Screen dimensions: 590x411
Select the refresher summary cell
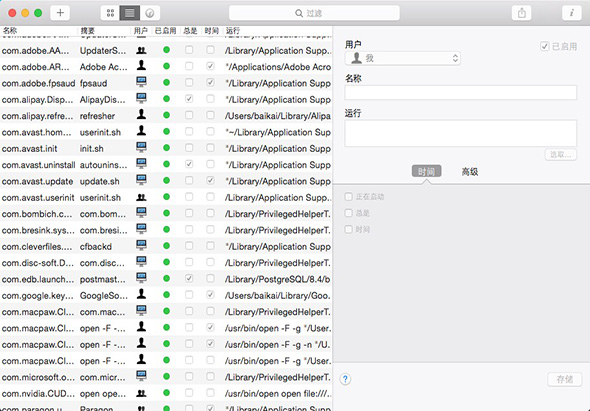tap(97, 116)
